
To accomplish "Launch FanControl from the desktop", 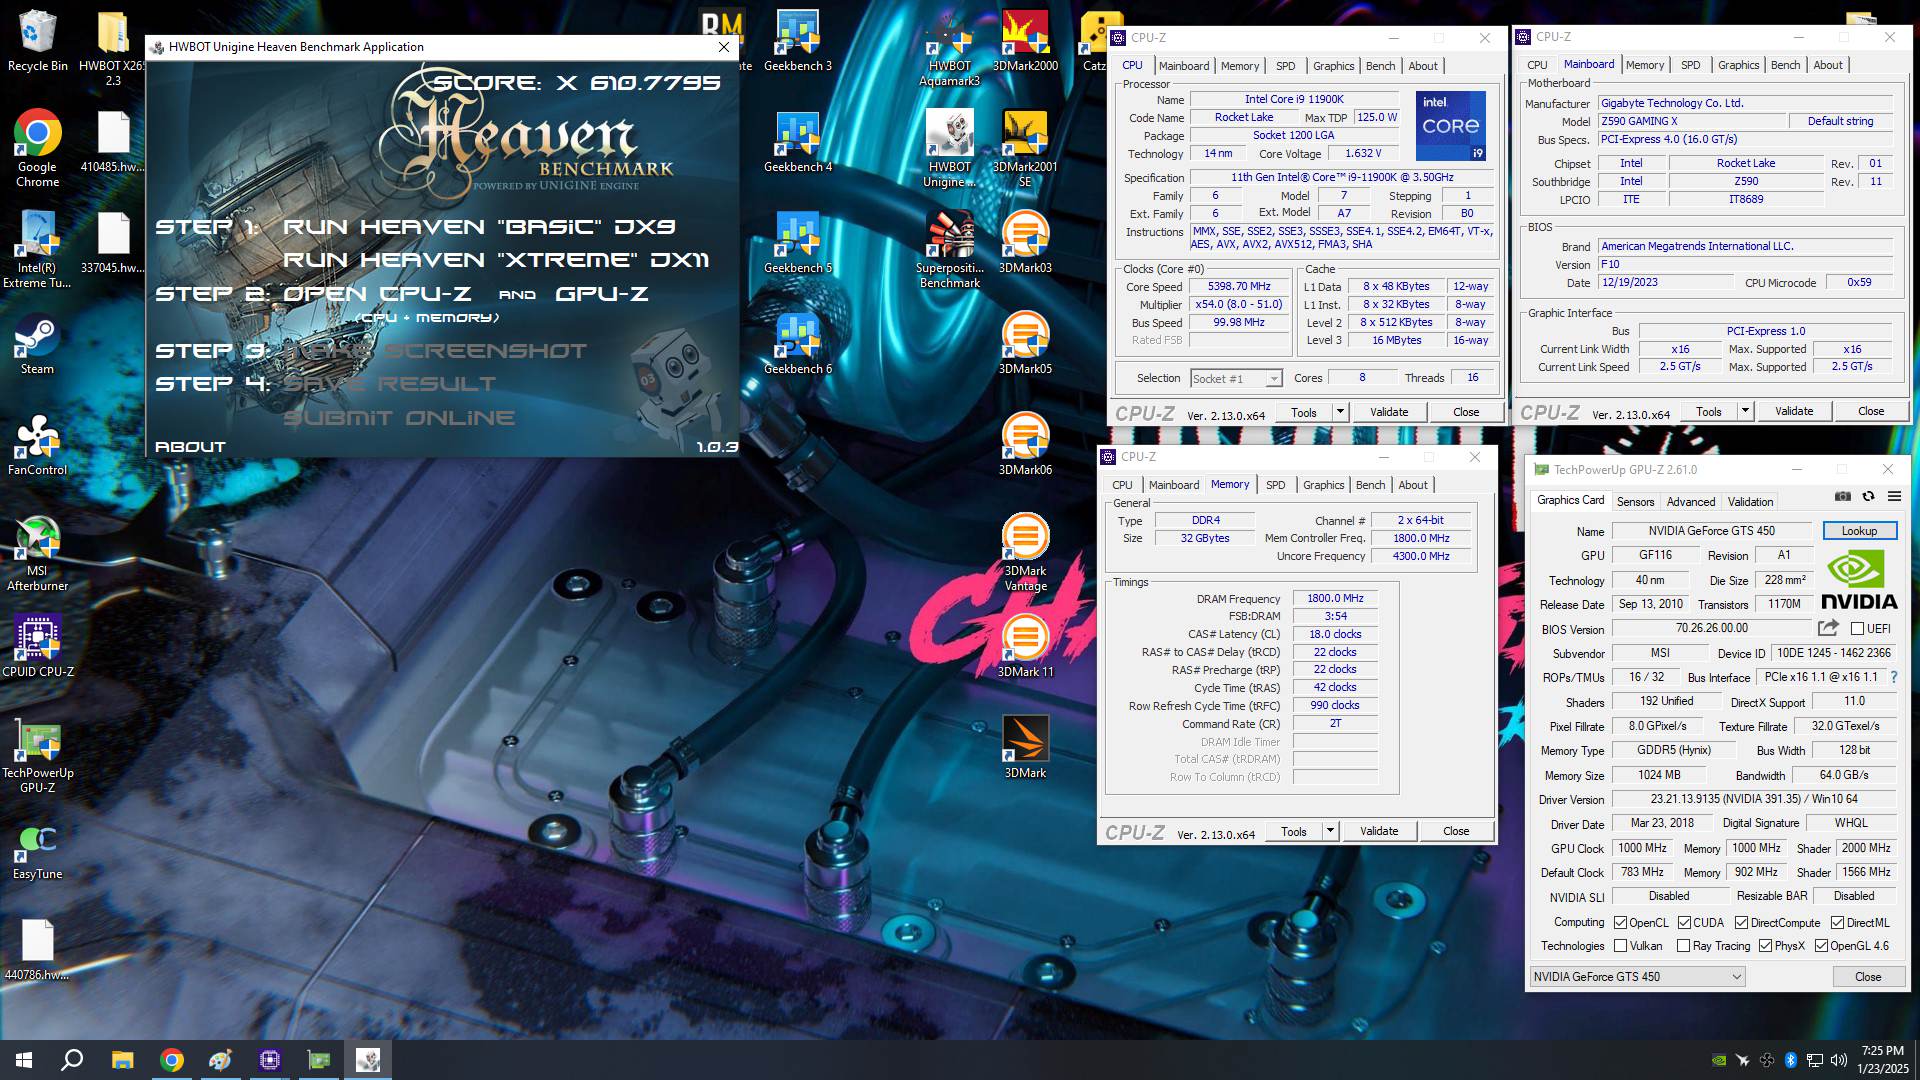I will (37, 445).
